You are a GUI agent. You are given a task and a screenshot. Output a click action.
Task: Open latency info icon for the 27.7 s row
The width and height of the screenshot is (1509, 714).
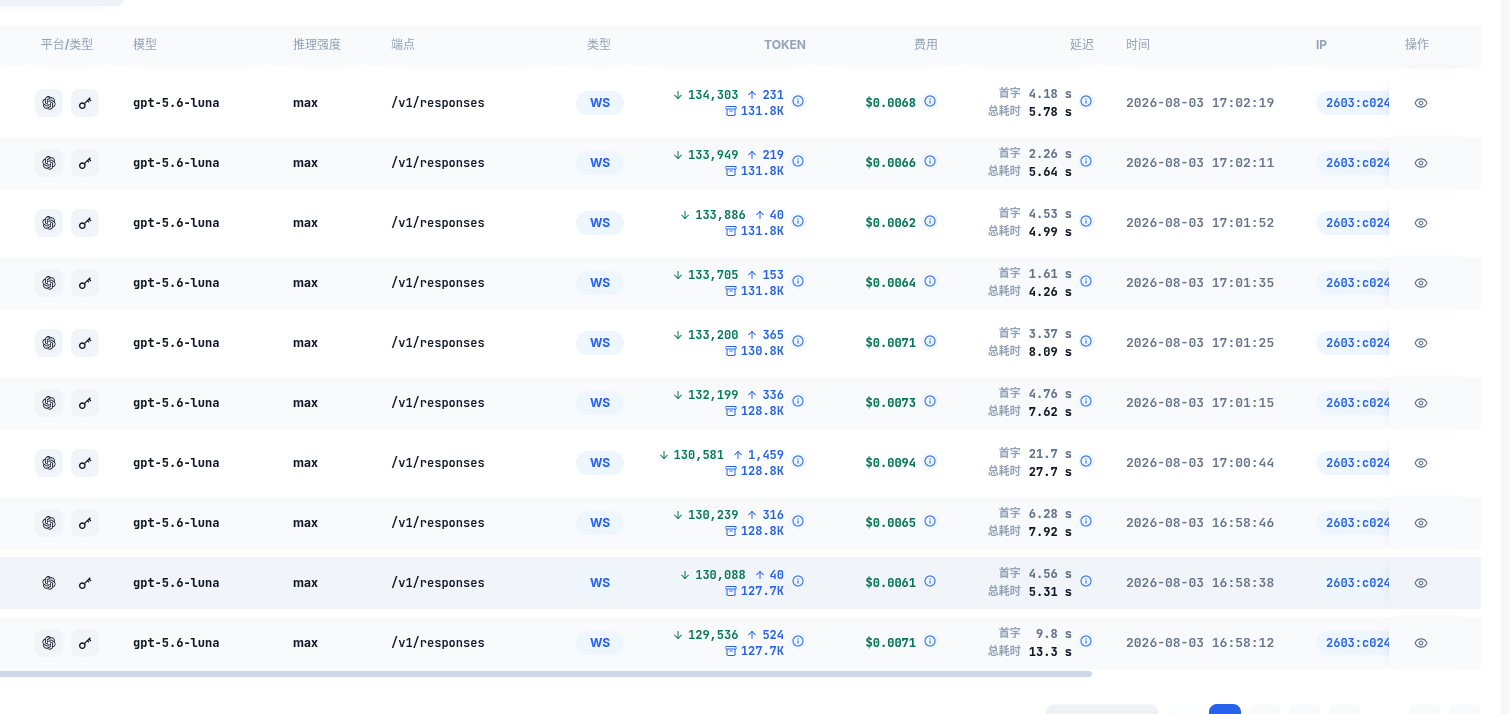pyautogui.click(x=1086, y=461)
